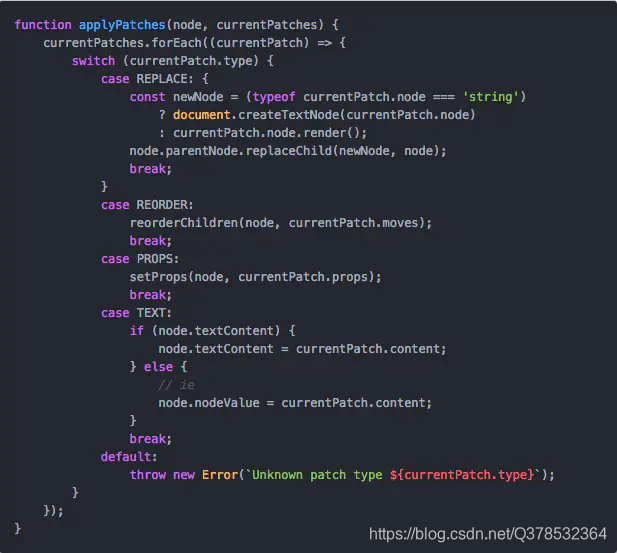Click the if (node.textContent) { line

212,331
